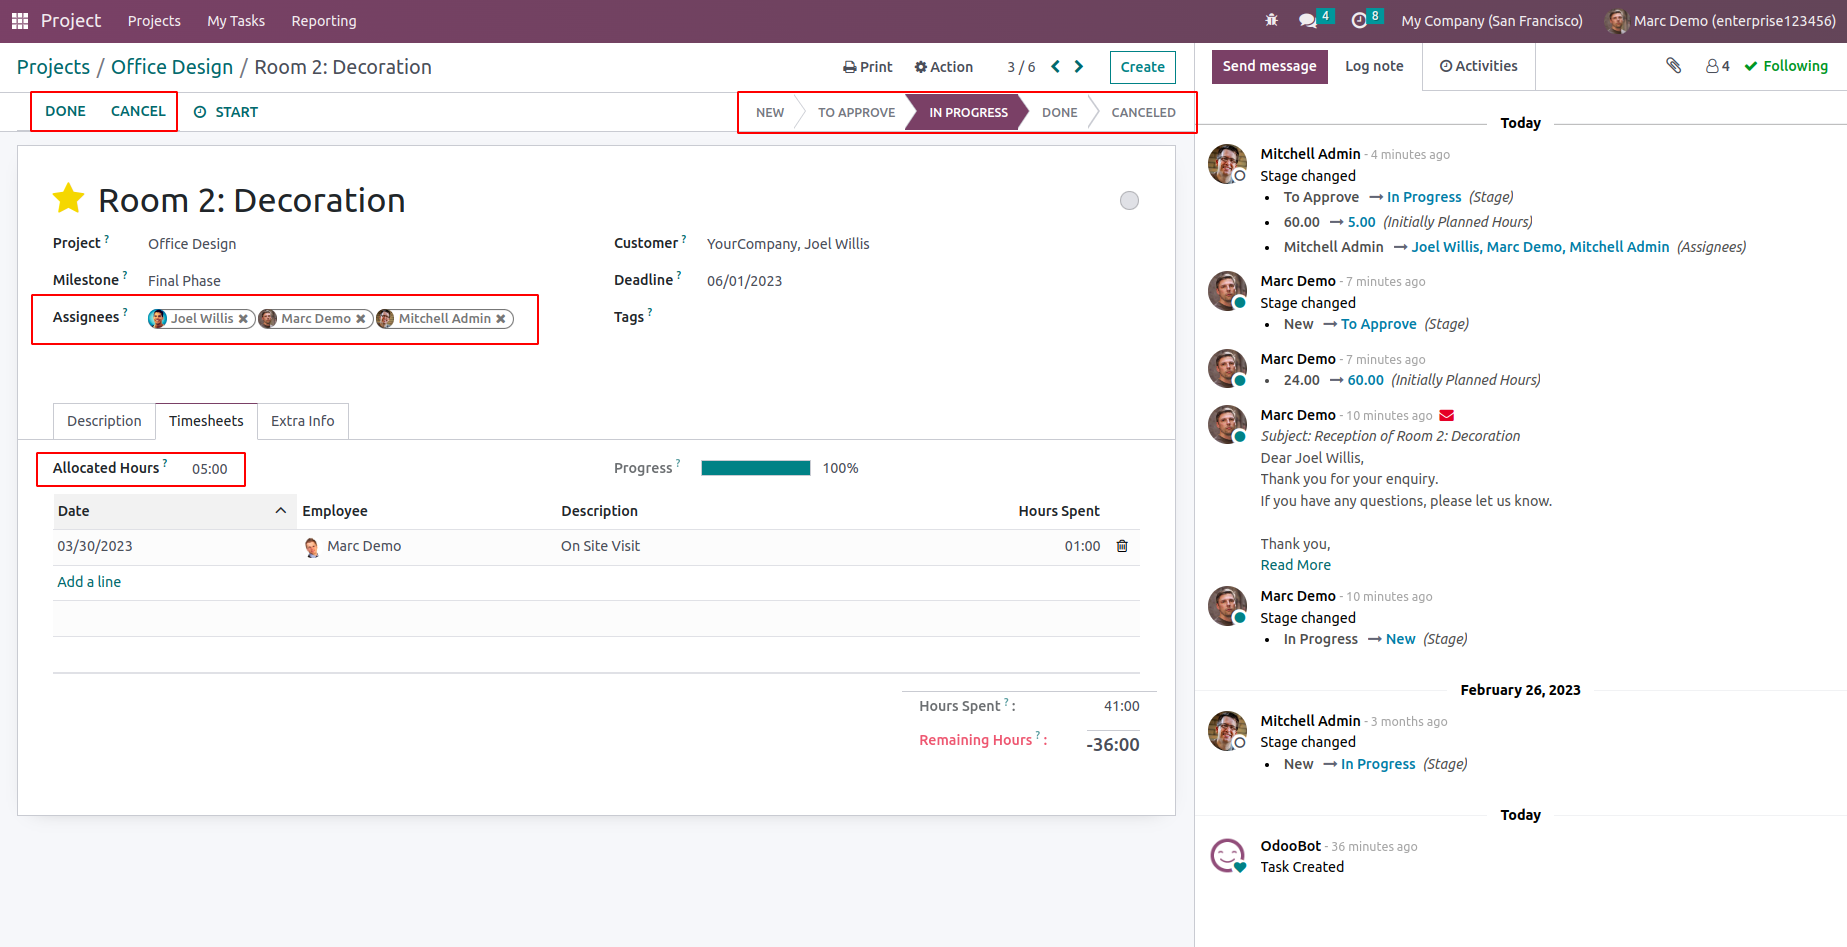Click the record pager 3 / 6
The height and width of the screenshot is (947, 1847).
[1021, 67]
